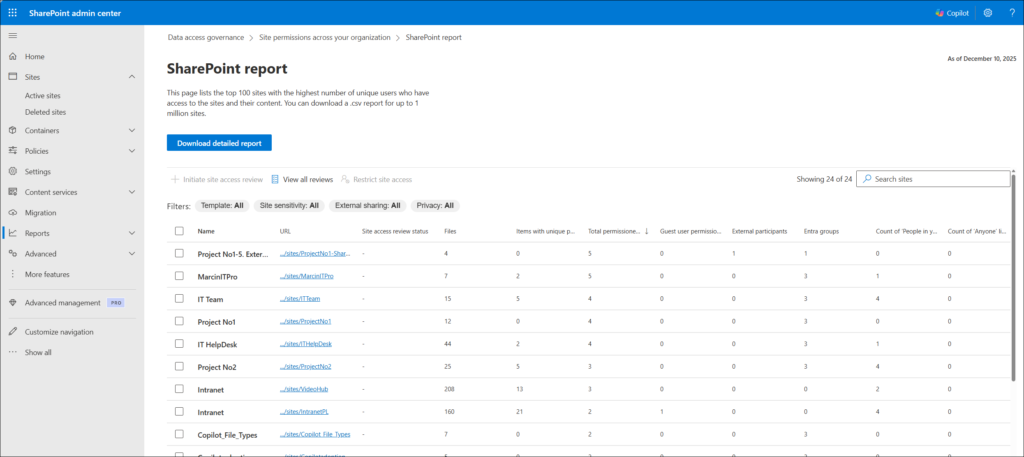
Task: Click the Home icon in sidebar
Action: click(12, 57)
